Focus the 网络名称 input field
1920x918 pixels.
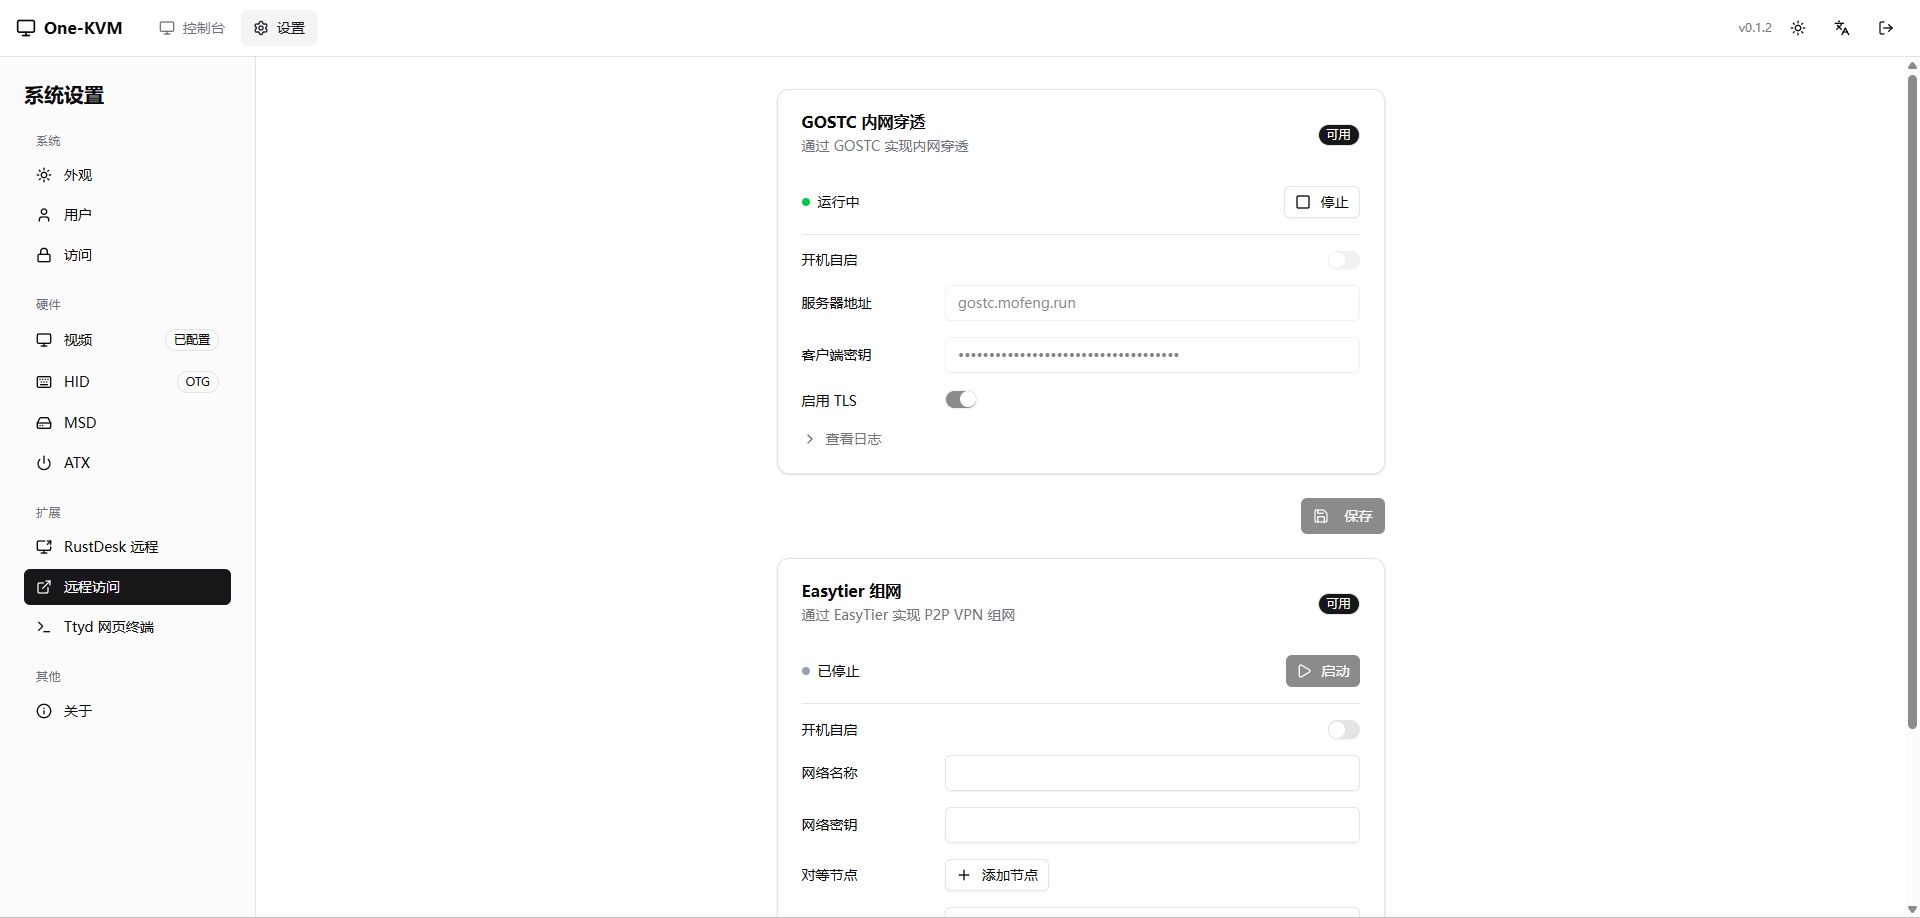pos(1151,773)
